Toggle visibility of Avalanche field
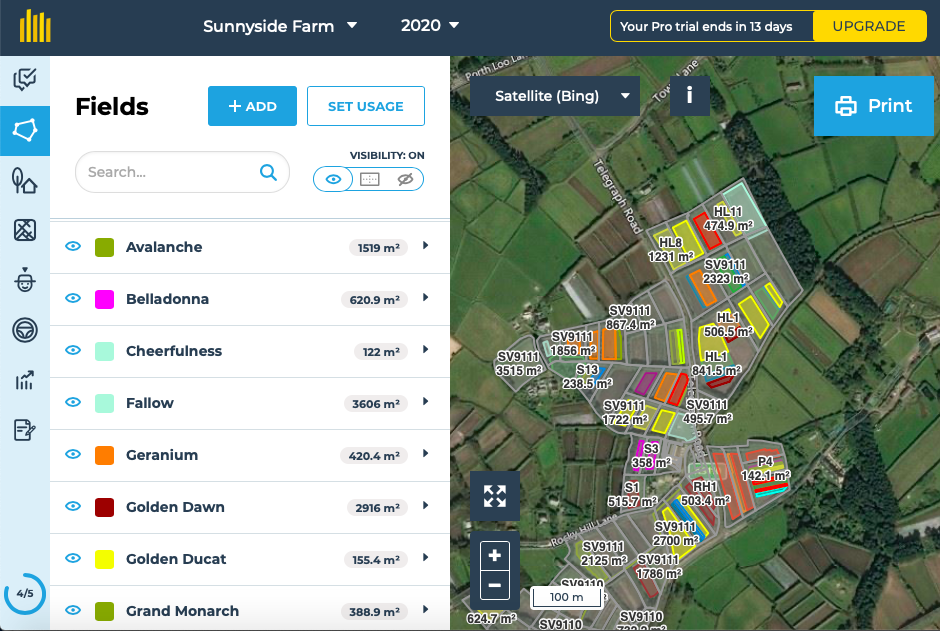 click(x=73, y=246)
